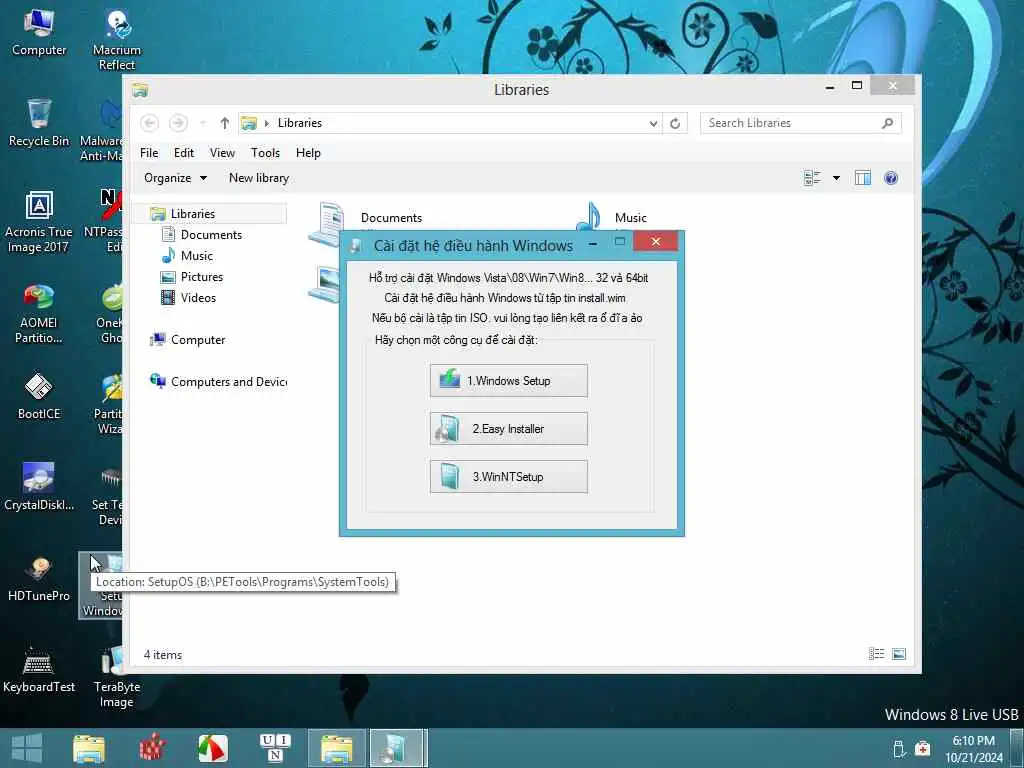This screenshot has height=768, width=1024.
Task: Select Computers and Devices in tree
Action: 229,381
